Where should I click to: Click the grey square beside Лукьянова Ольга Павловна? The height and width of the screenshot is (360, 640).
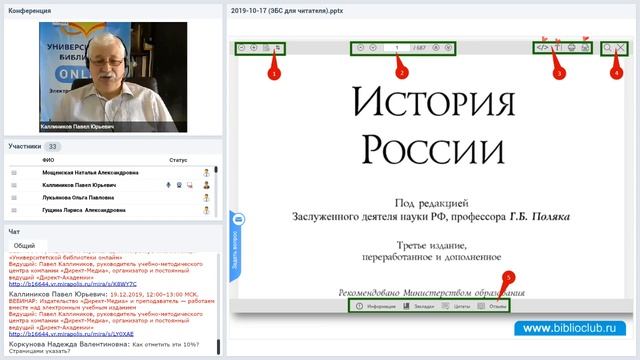(14, 198)
